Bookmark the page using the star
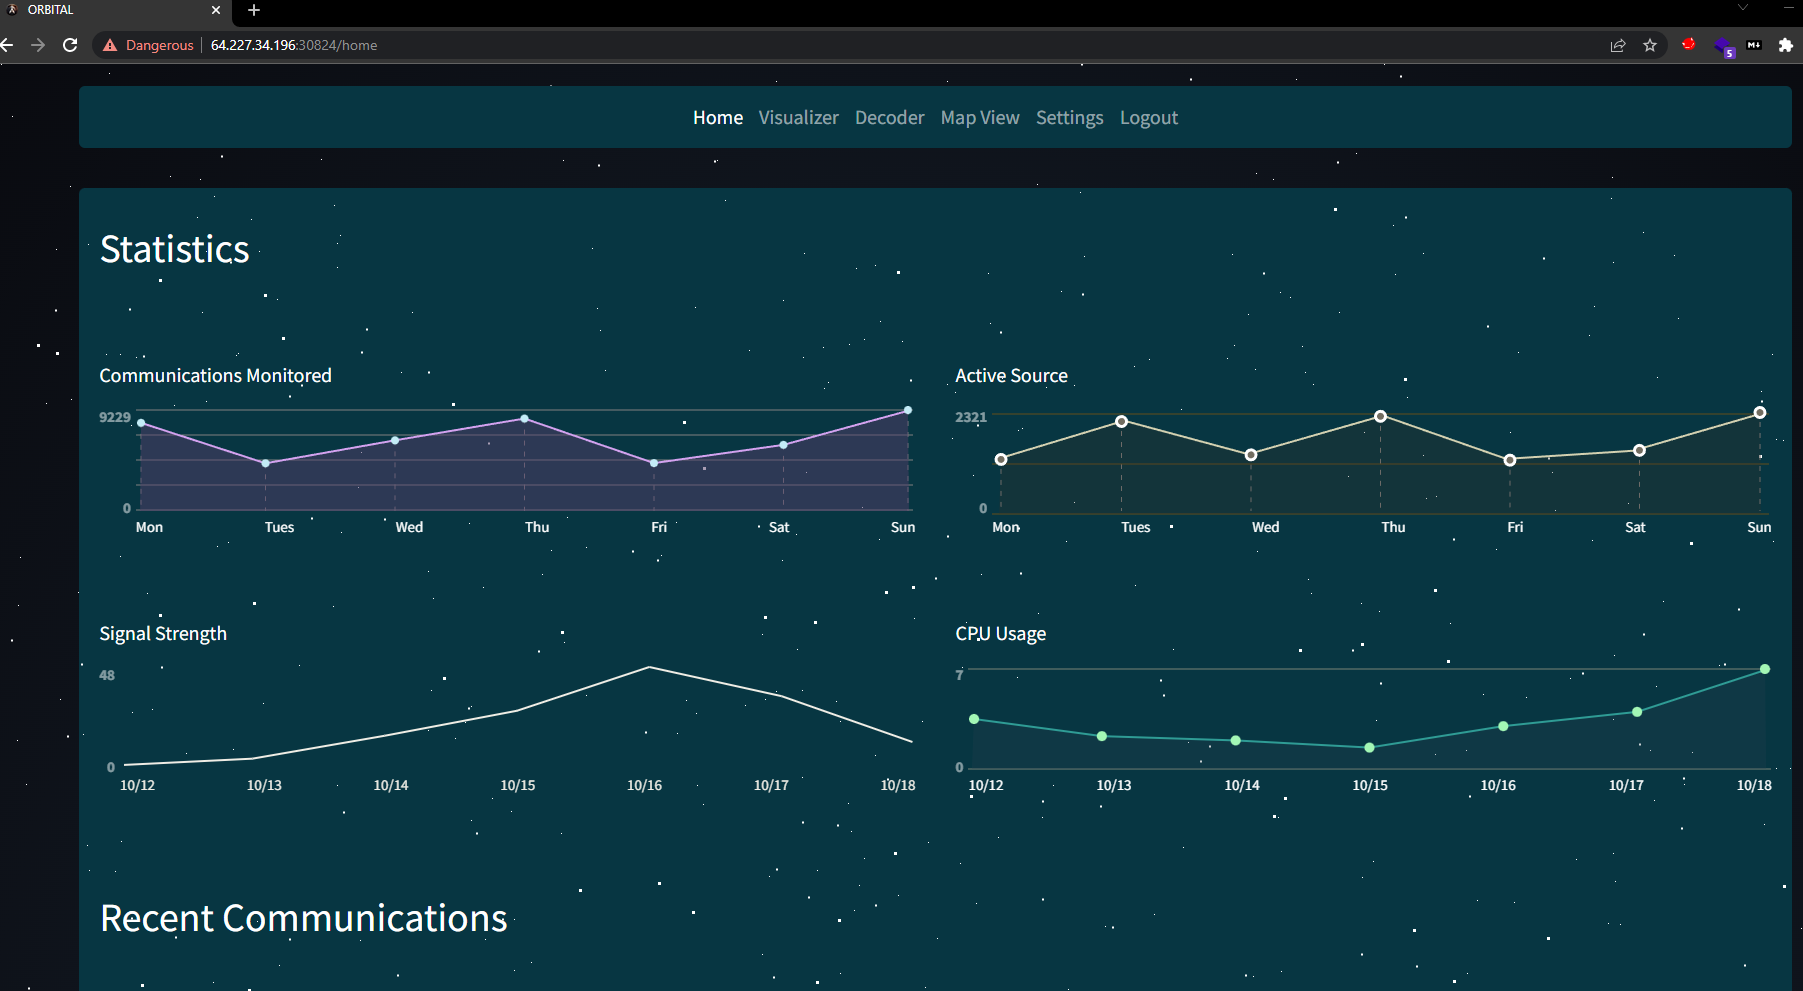Viewport: 1803px width, 991px height. (x=1650, y=45)
